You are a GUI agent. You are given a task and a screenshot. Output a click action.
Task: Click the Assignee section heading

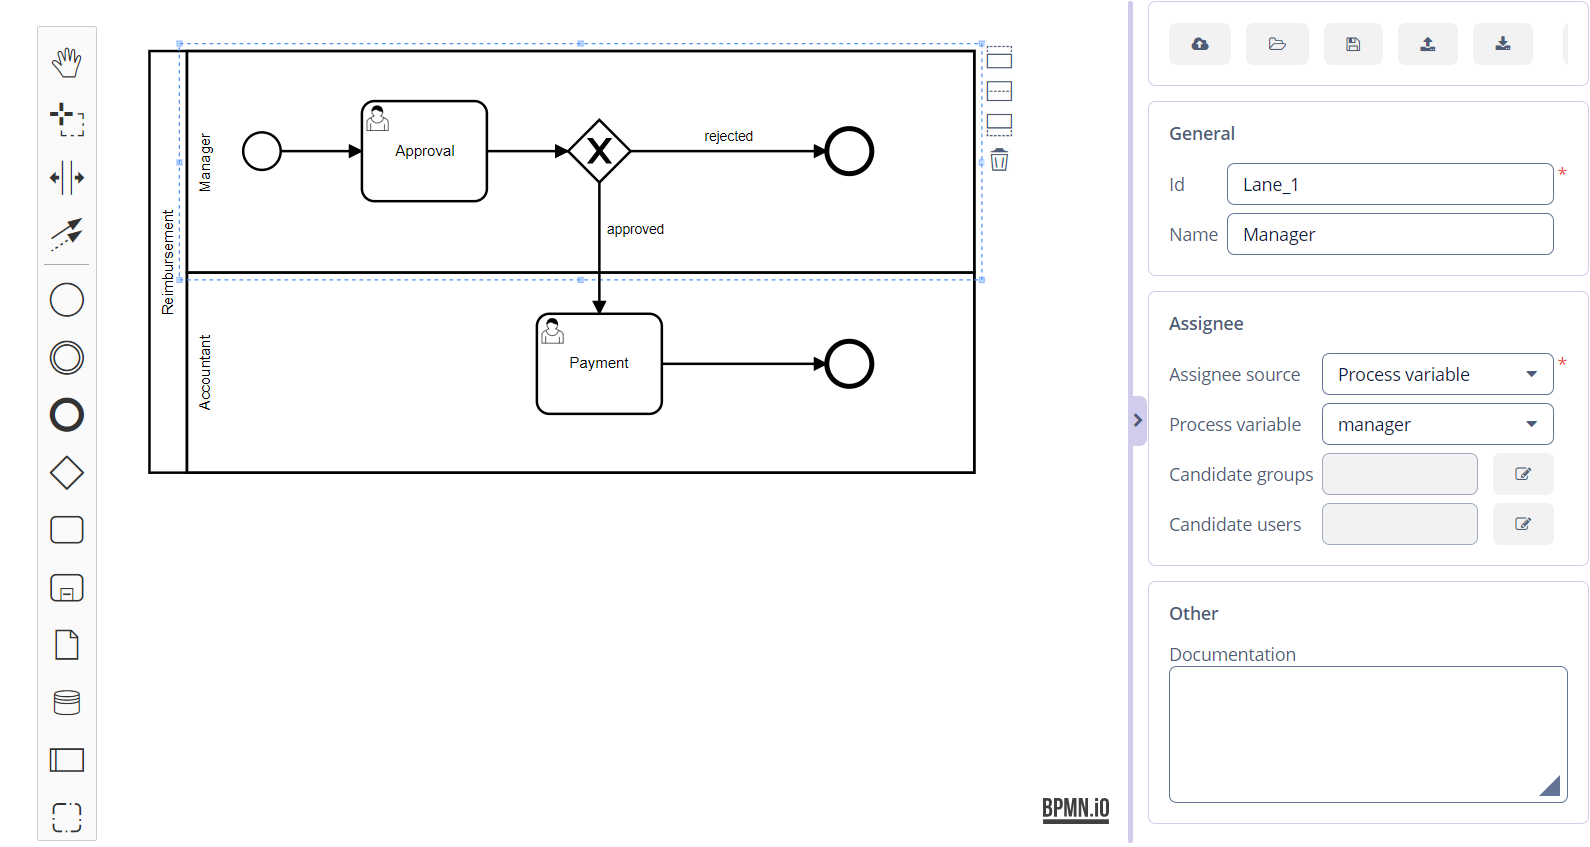click(1206, 323)
